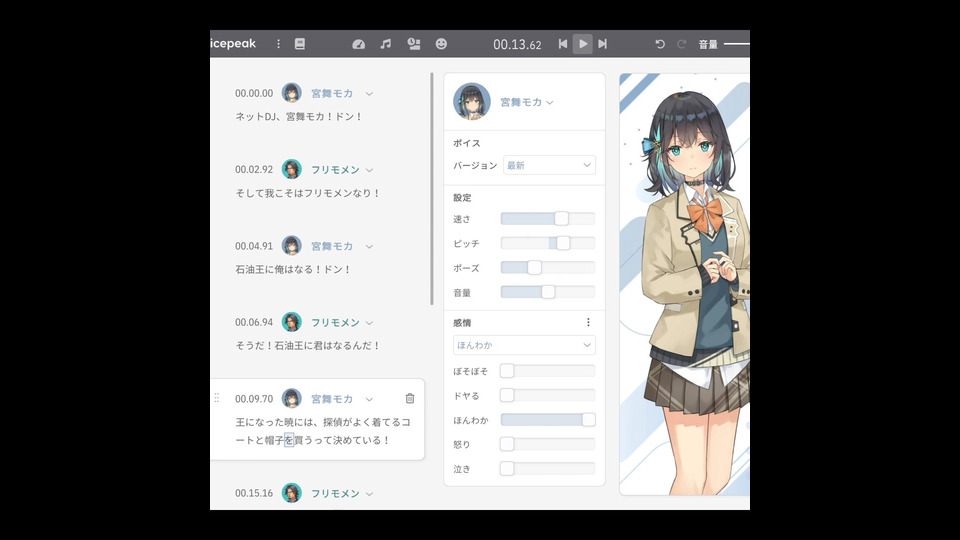Click into the 王になった暁には text field
960x540 pixels.
pyautogui.click(x=323, y=431)
